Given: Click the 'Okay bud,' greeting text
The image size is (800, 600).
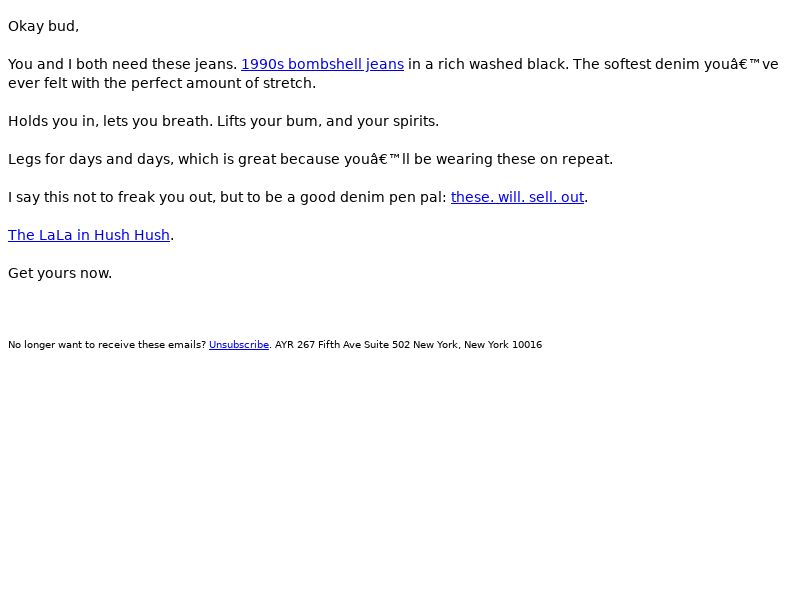Looking at the screenshot, I should (x=43, y=27).
